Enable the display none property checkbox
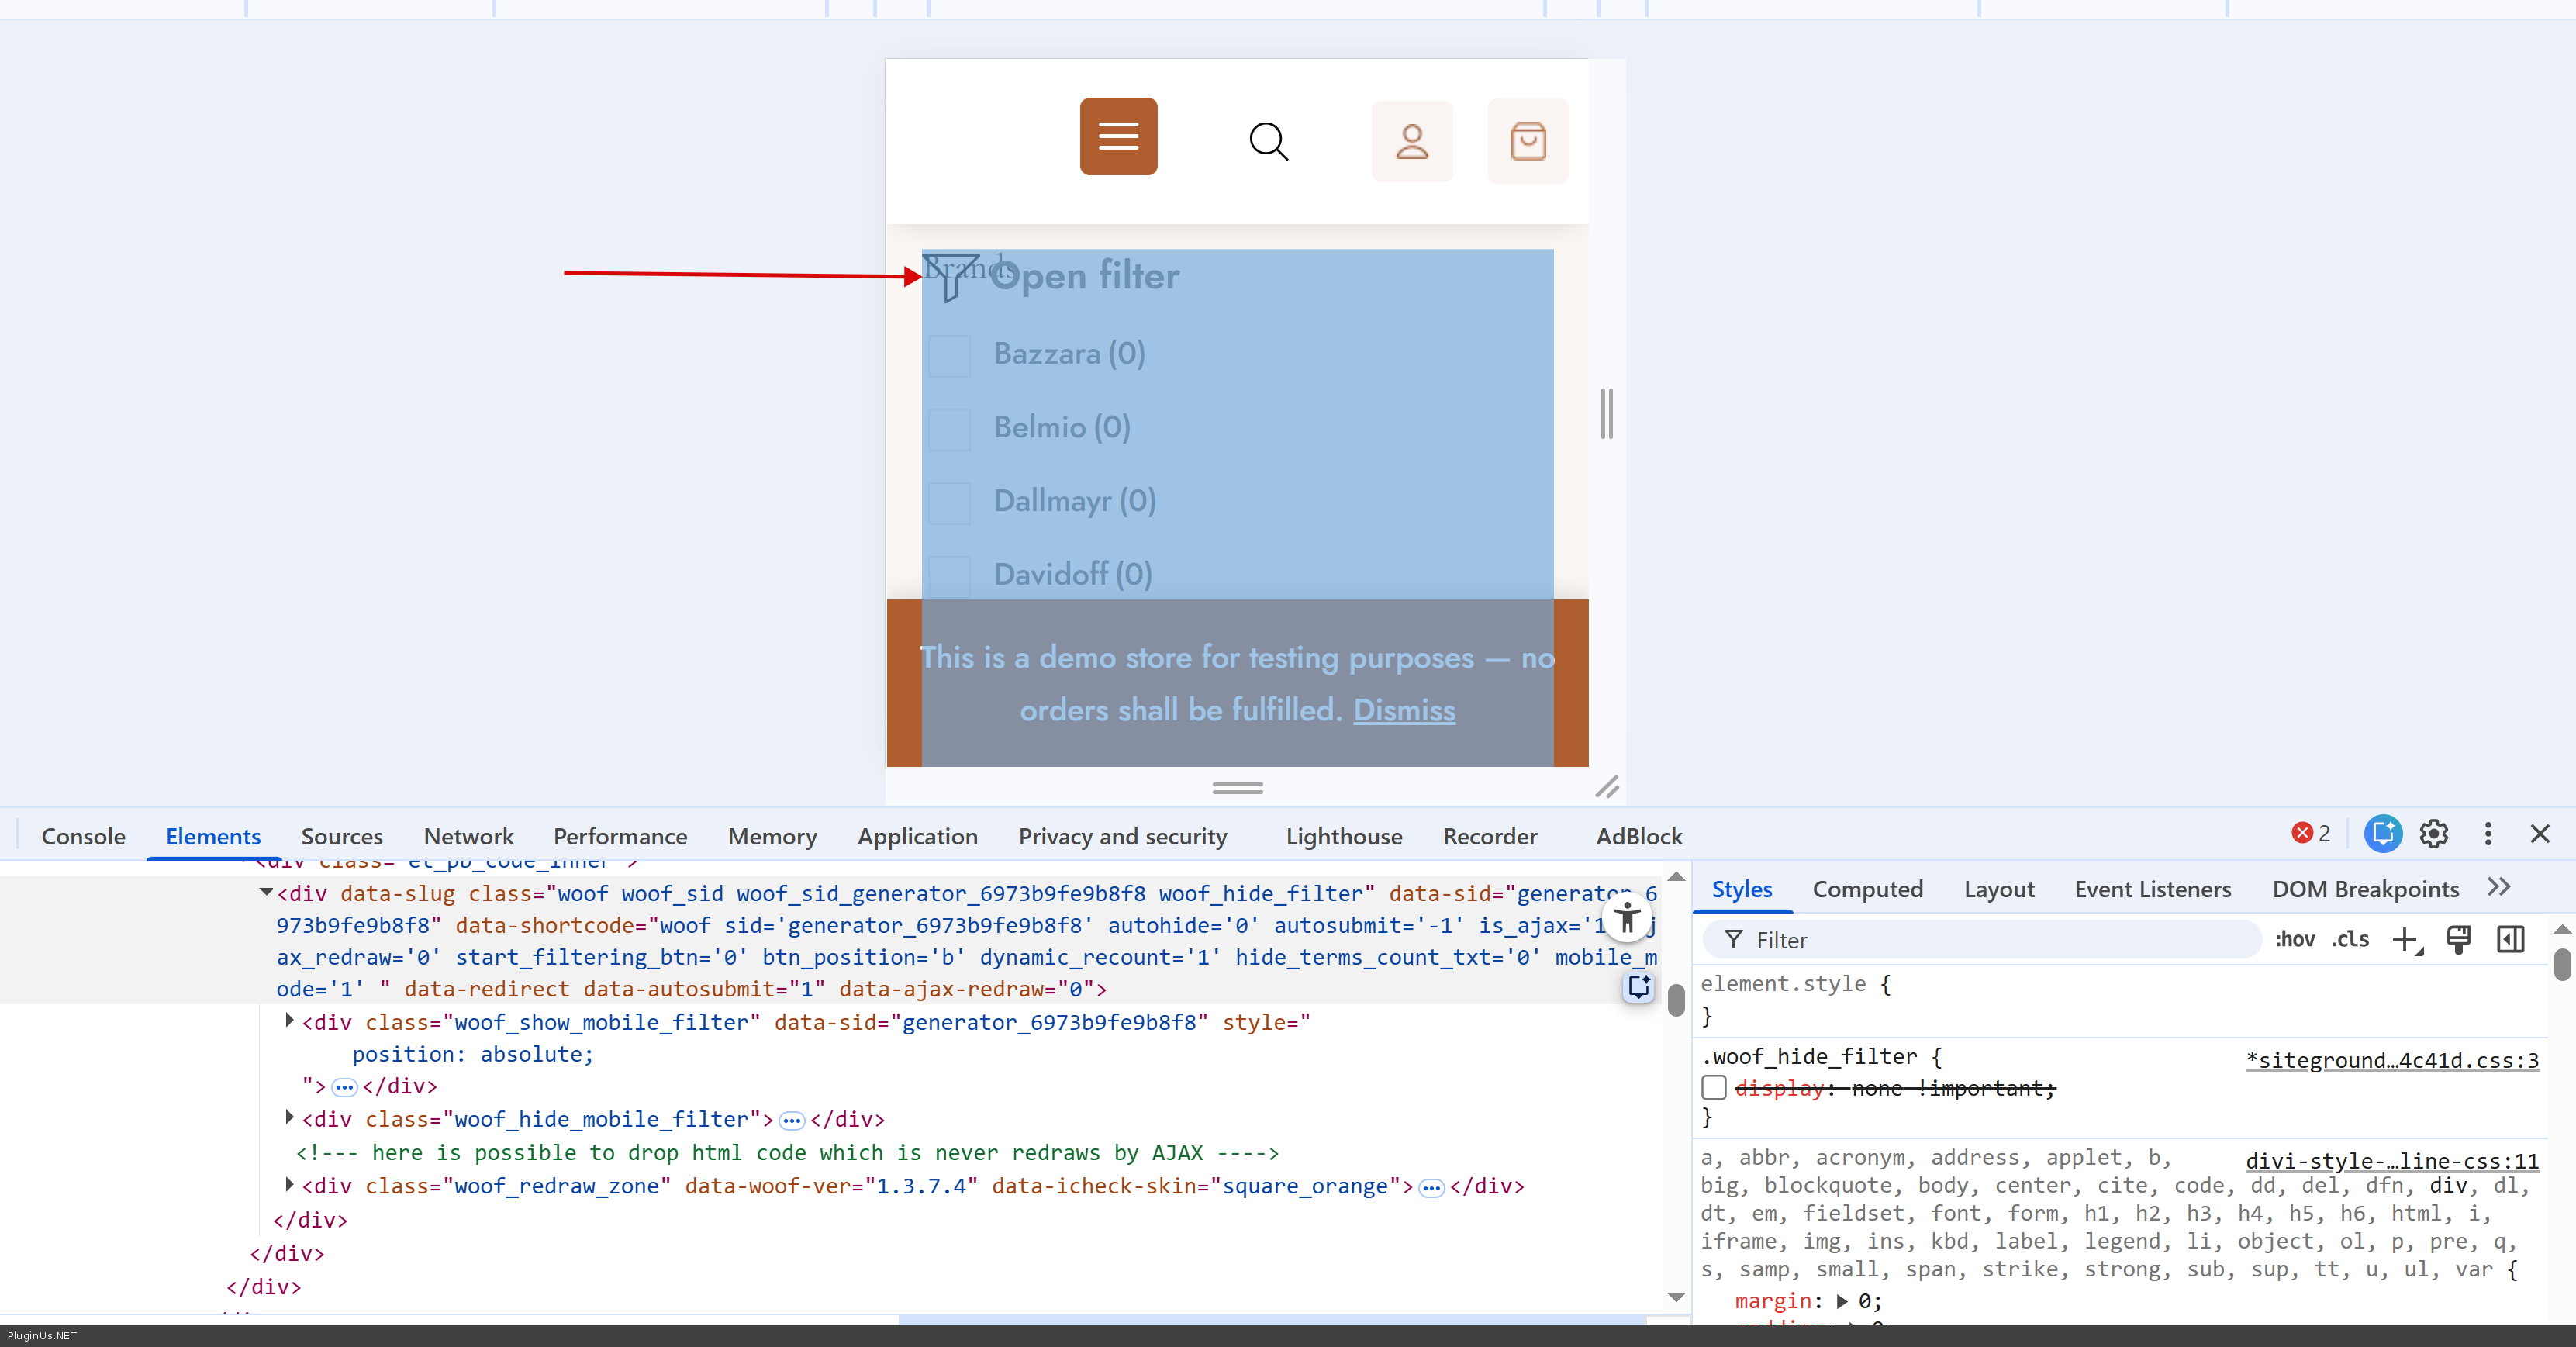The height and width of the screenshot is (1347, 2576). (x=1714, y=1087)
